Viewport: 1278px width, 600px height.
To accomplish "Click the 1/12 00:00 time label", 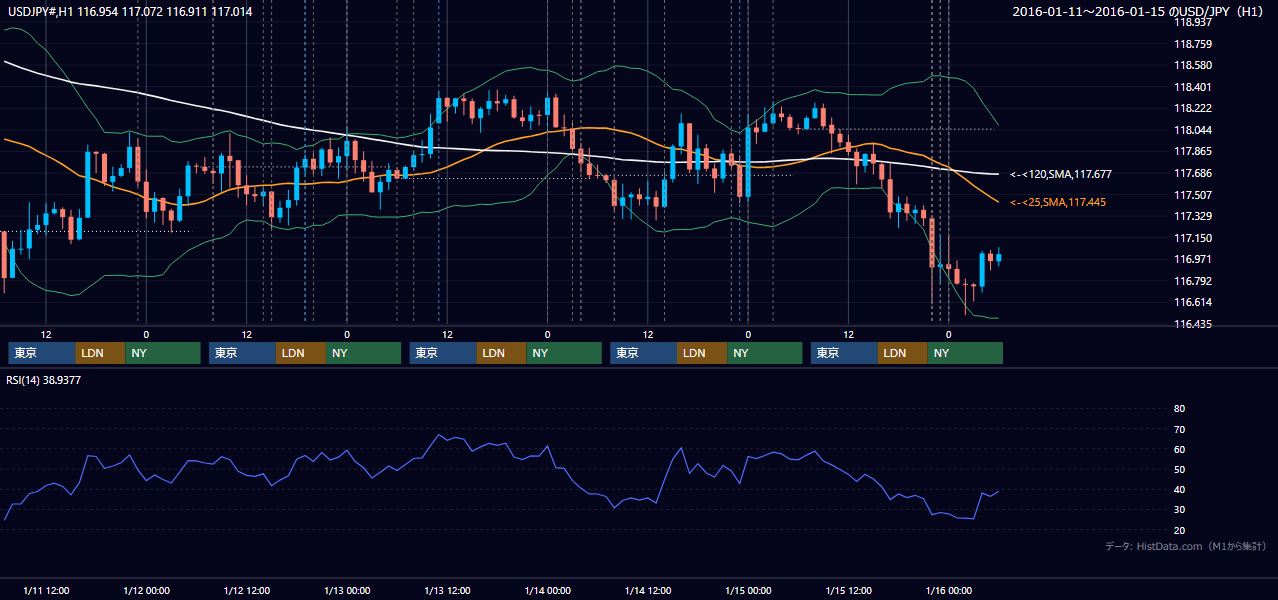I will (146, 591).
